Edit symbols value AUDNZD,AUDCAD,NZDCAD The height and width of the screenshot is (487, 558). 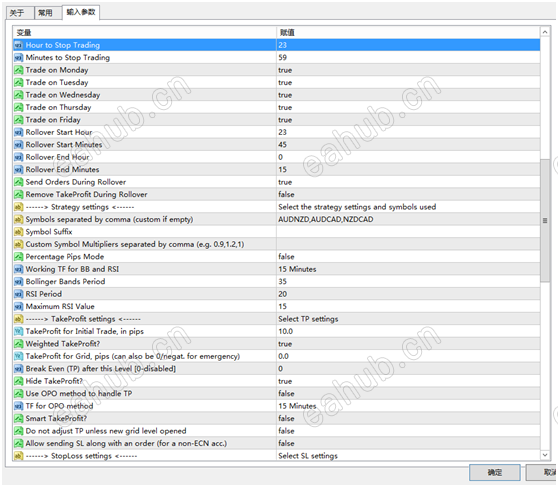408,220
